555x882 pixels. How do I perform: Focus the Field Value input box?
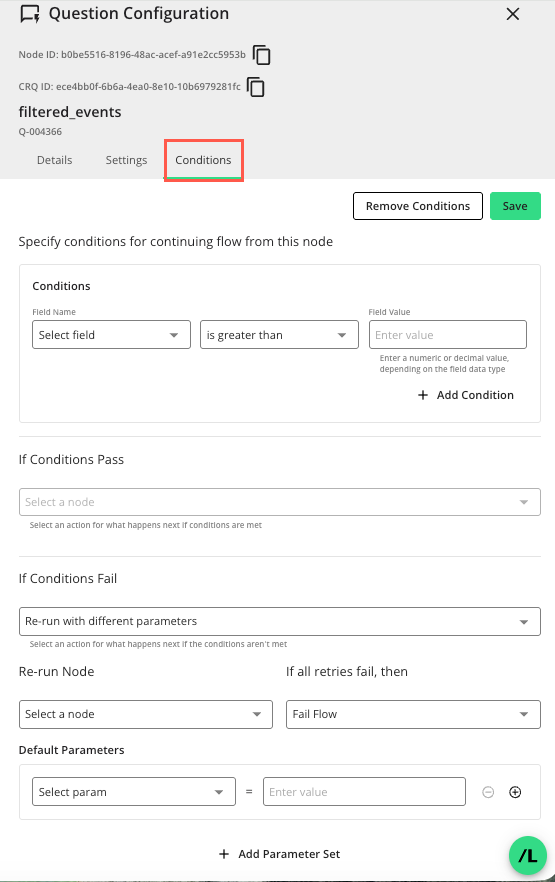(448, 335)
